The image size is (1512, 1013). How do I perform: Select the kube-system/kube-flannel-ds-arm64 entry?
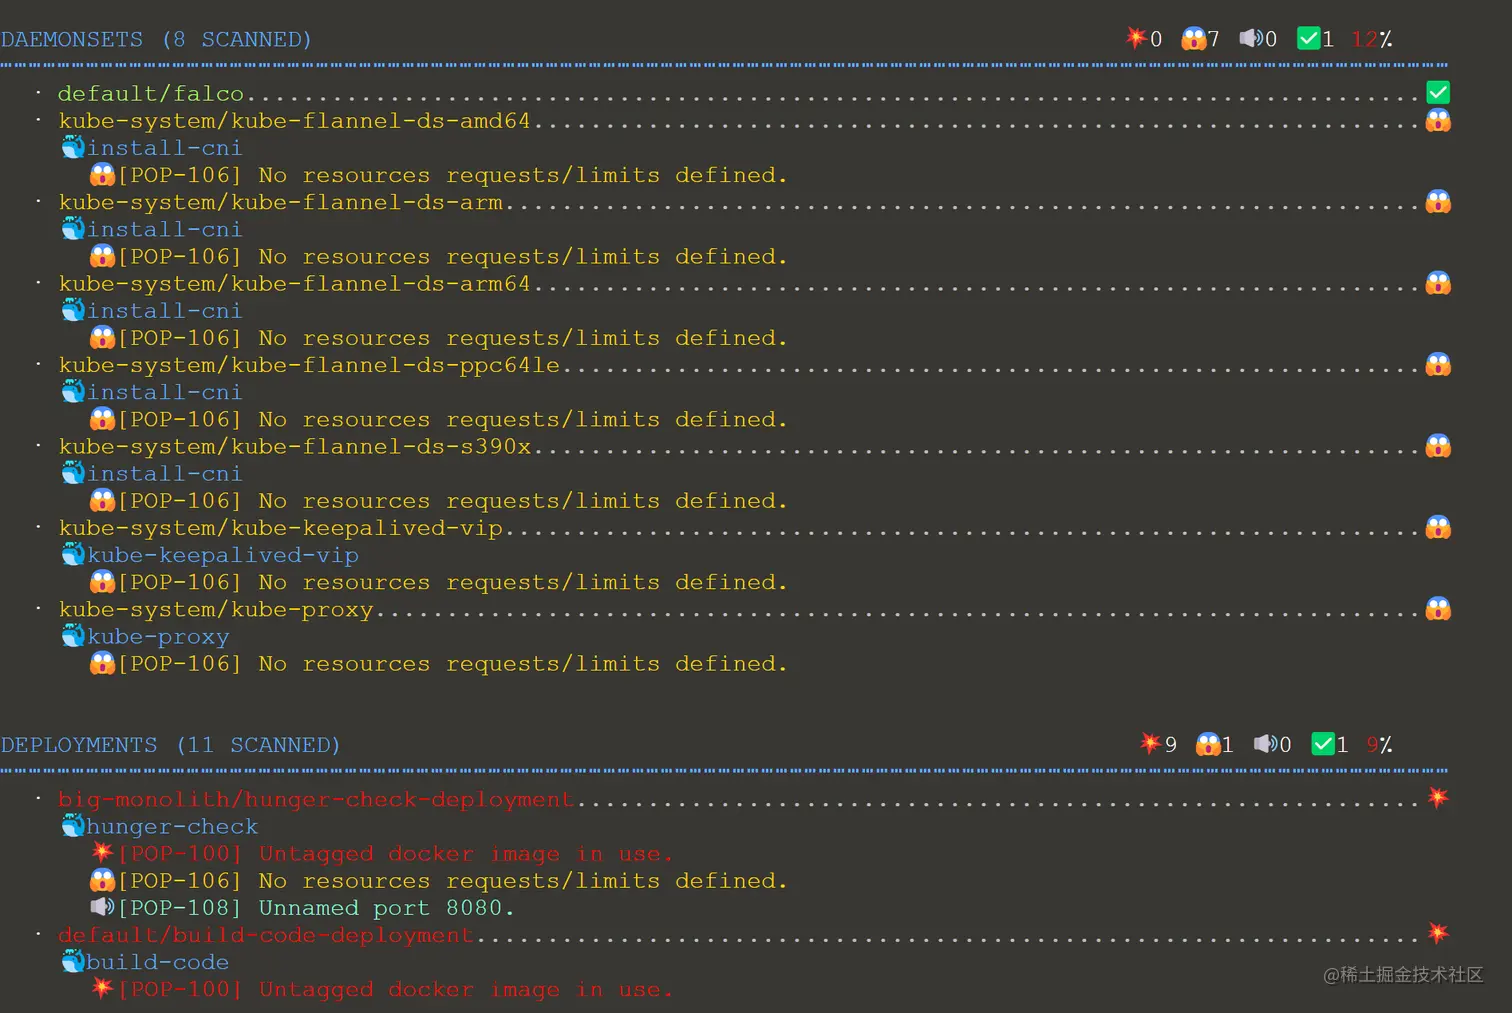tap(294, 284)
